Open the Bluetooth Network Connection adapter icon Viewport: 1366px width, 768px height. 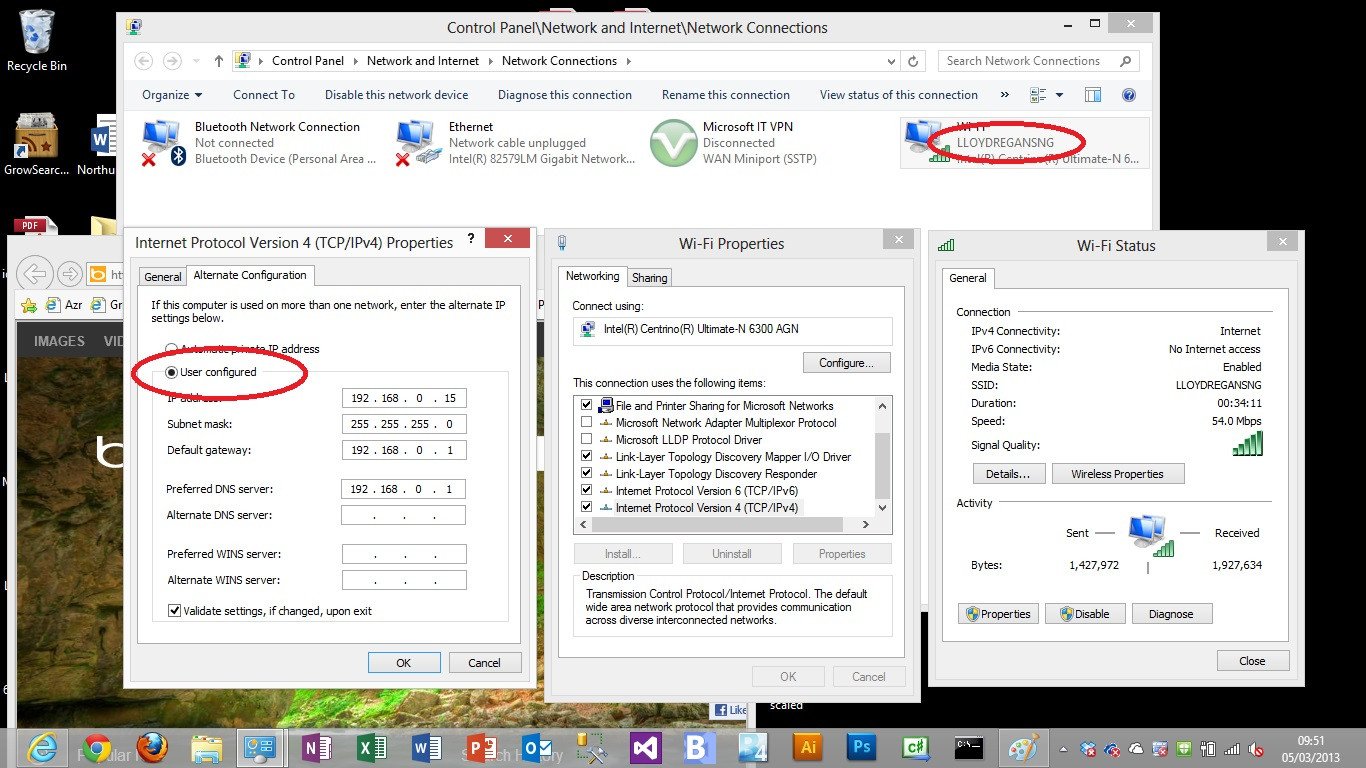(x=164, y=143)
